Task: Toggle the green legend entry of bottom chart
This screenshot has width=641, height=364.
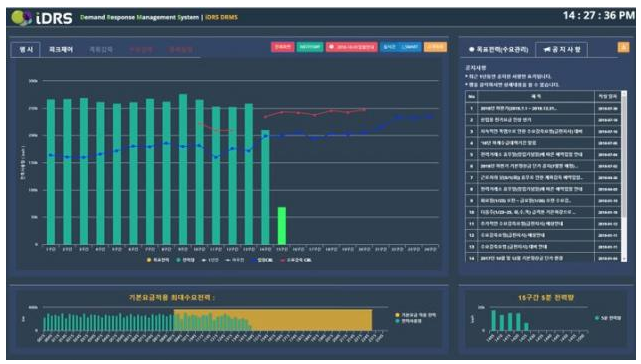Action: (409, 321)
